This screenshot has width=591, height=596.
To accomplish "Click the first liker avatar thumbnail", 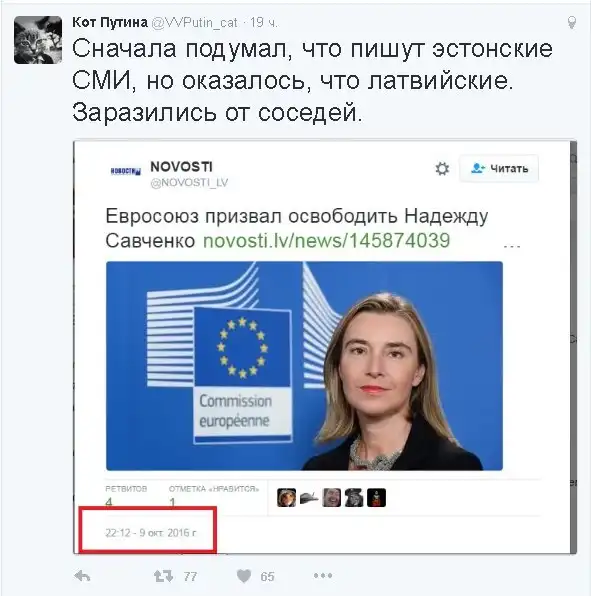I will tap(287, 498).
